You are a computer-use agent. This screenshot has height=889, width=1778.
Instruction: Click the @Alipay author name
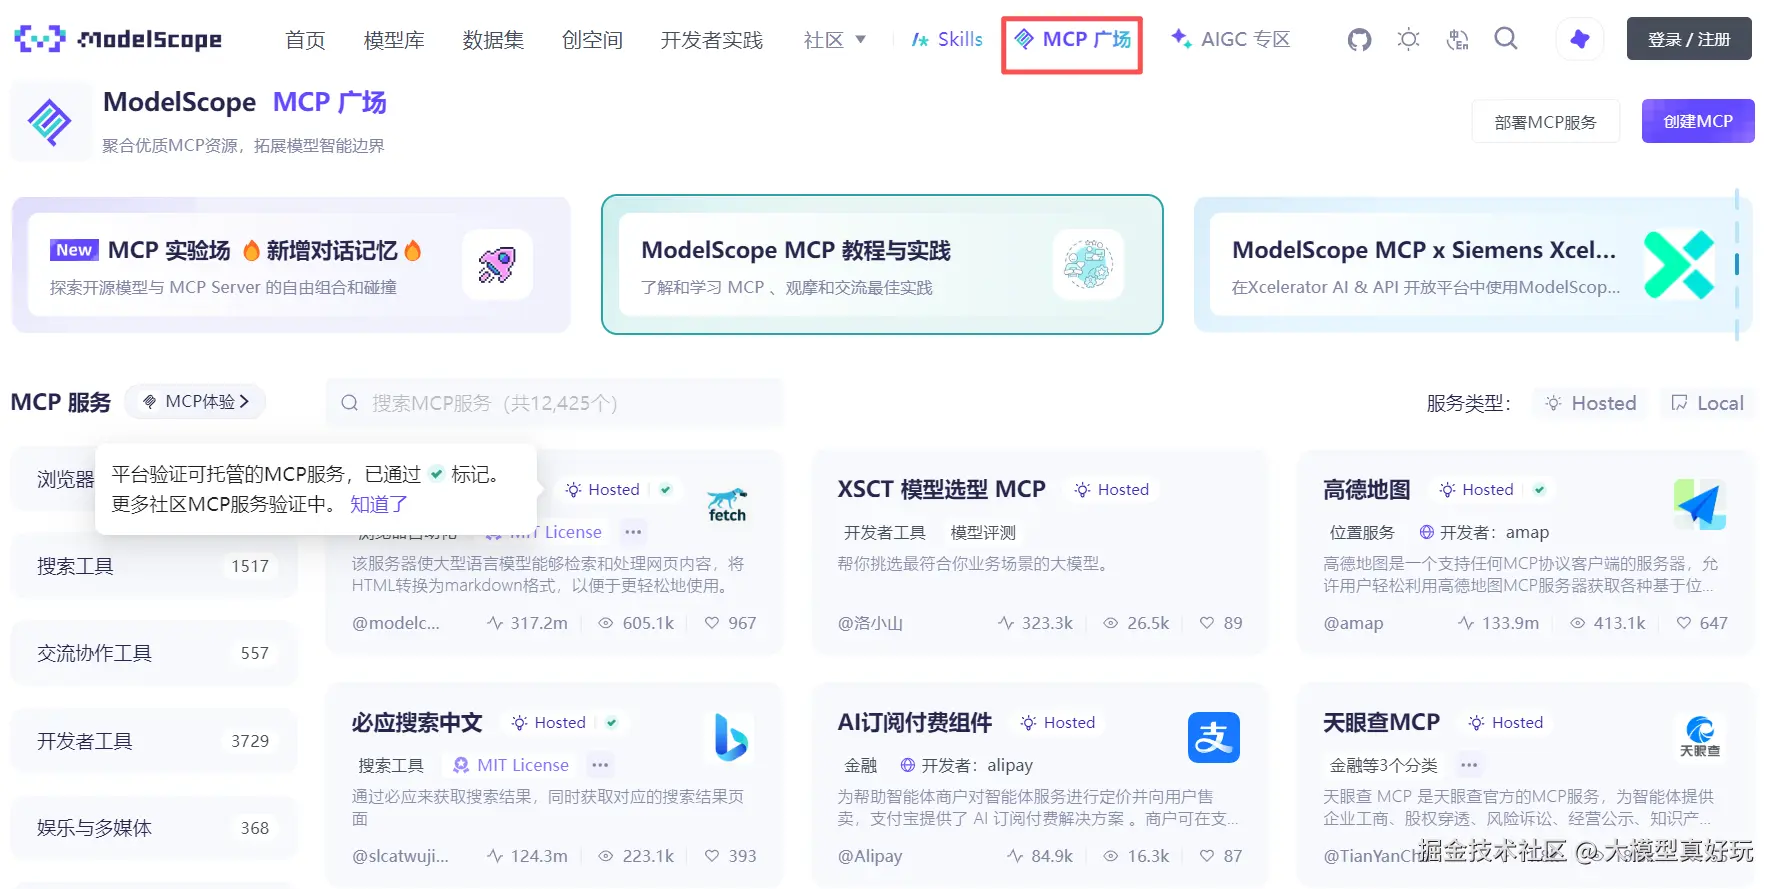coord(870,856)
